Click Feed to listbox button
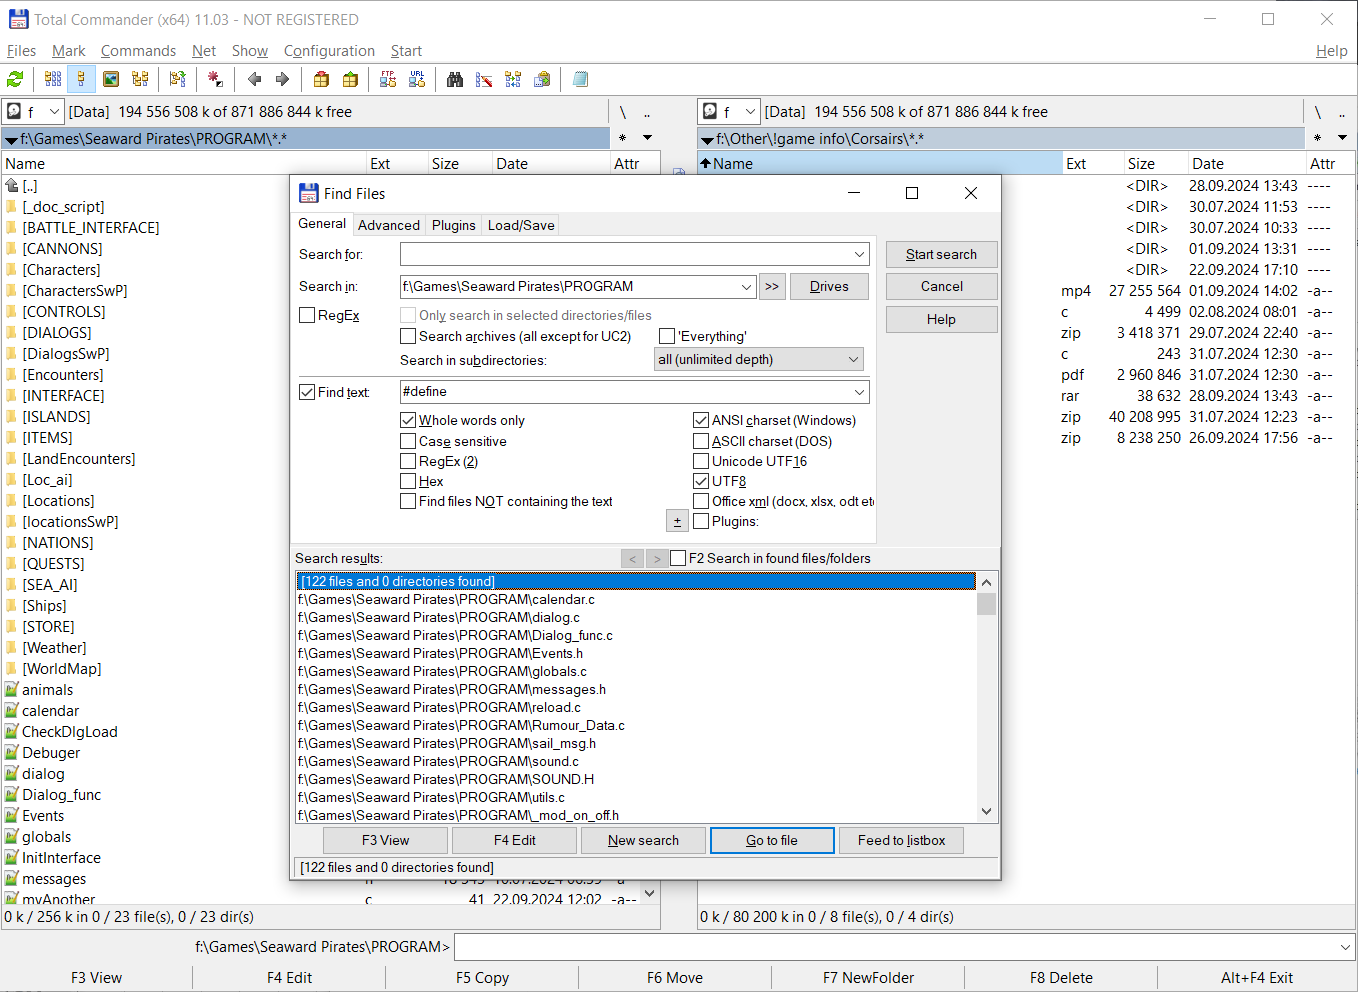This screenshot has width=1358, height=992. [901, 840]
